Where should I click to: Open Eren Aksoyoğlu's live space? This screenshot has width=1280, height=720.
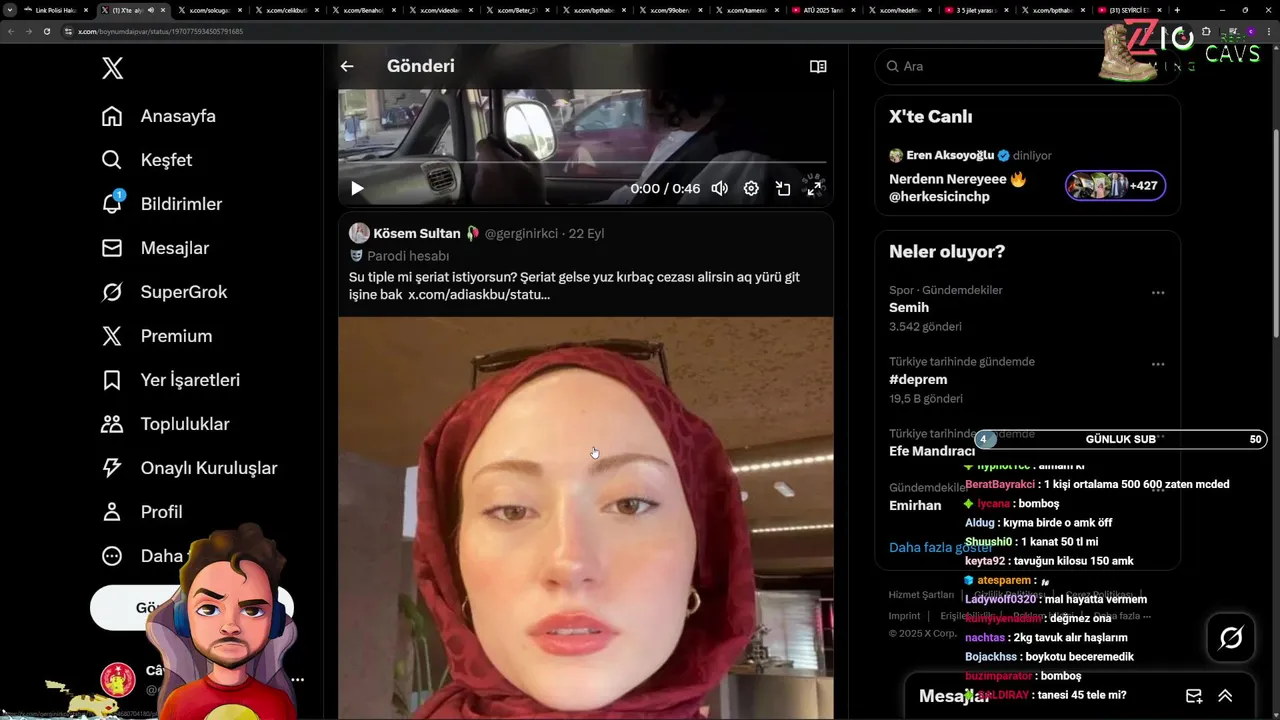[1027, 177]
